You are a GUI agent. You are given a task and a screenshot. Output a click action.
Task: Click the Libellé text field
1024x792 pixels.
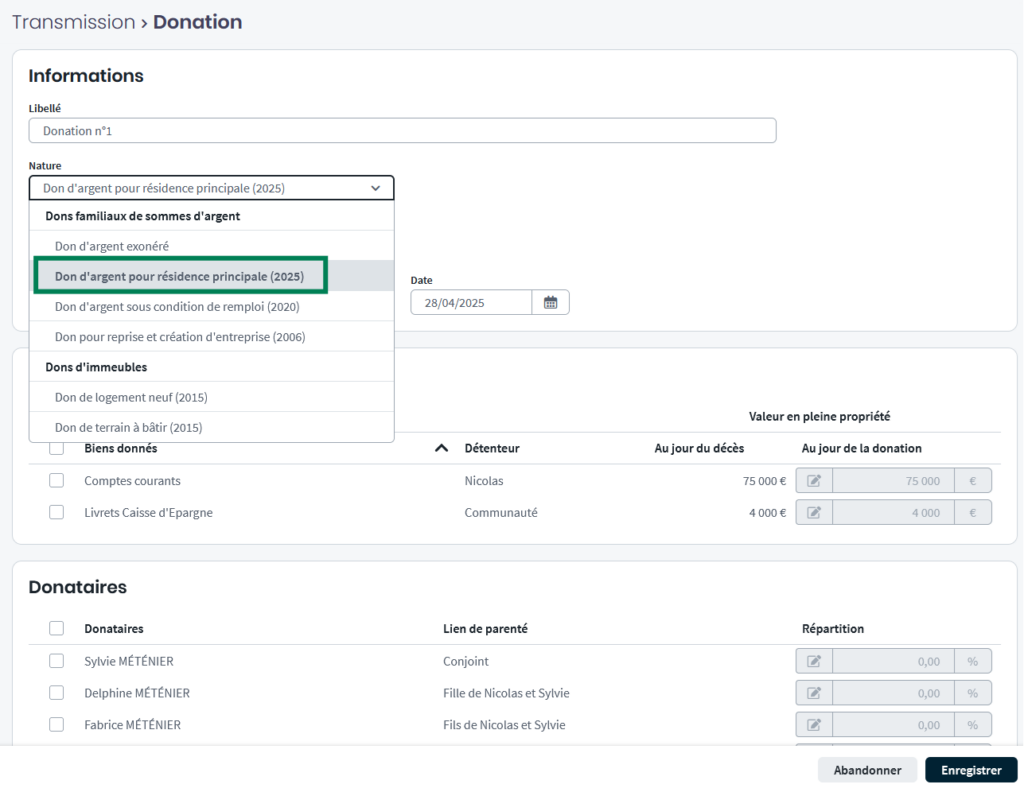(402, 131)
